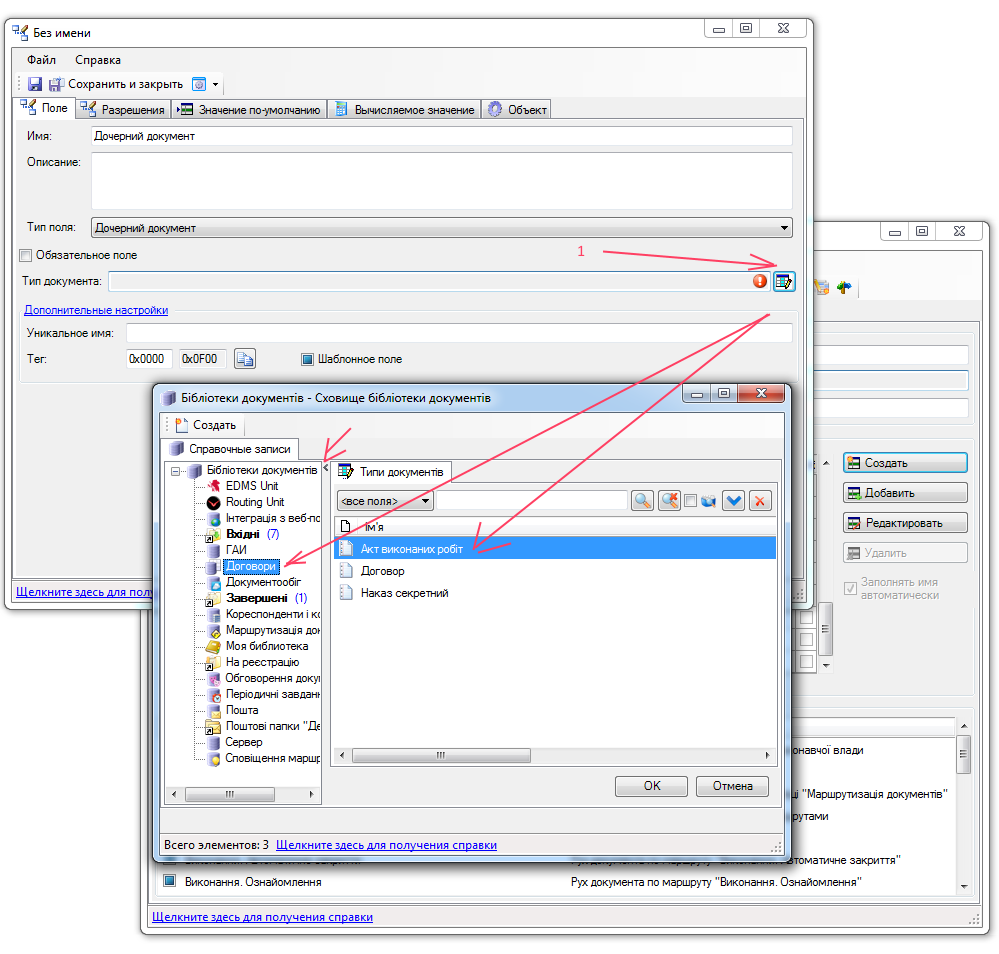Screen dimensions: 999x954
Task: Open the <все поля> filter dropdown
Action: [385, 501]
